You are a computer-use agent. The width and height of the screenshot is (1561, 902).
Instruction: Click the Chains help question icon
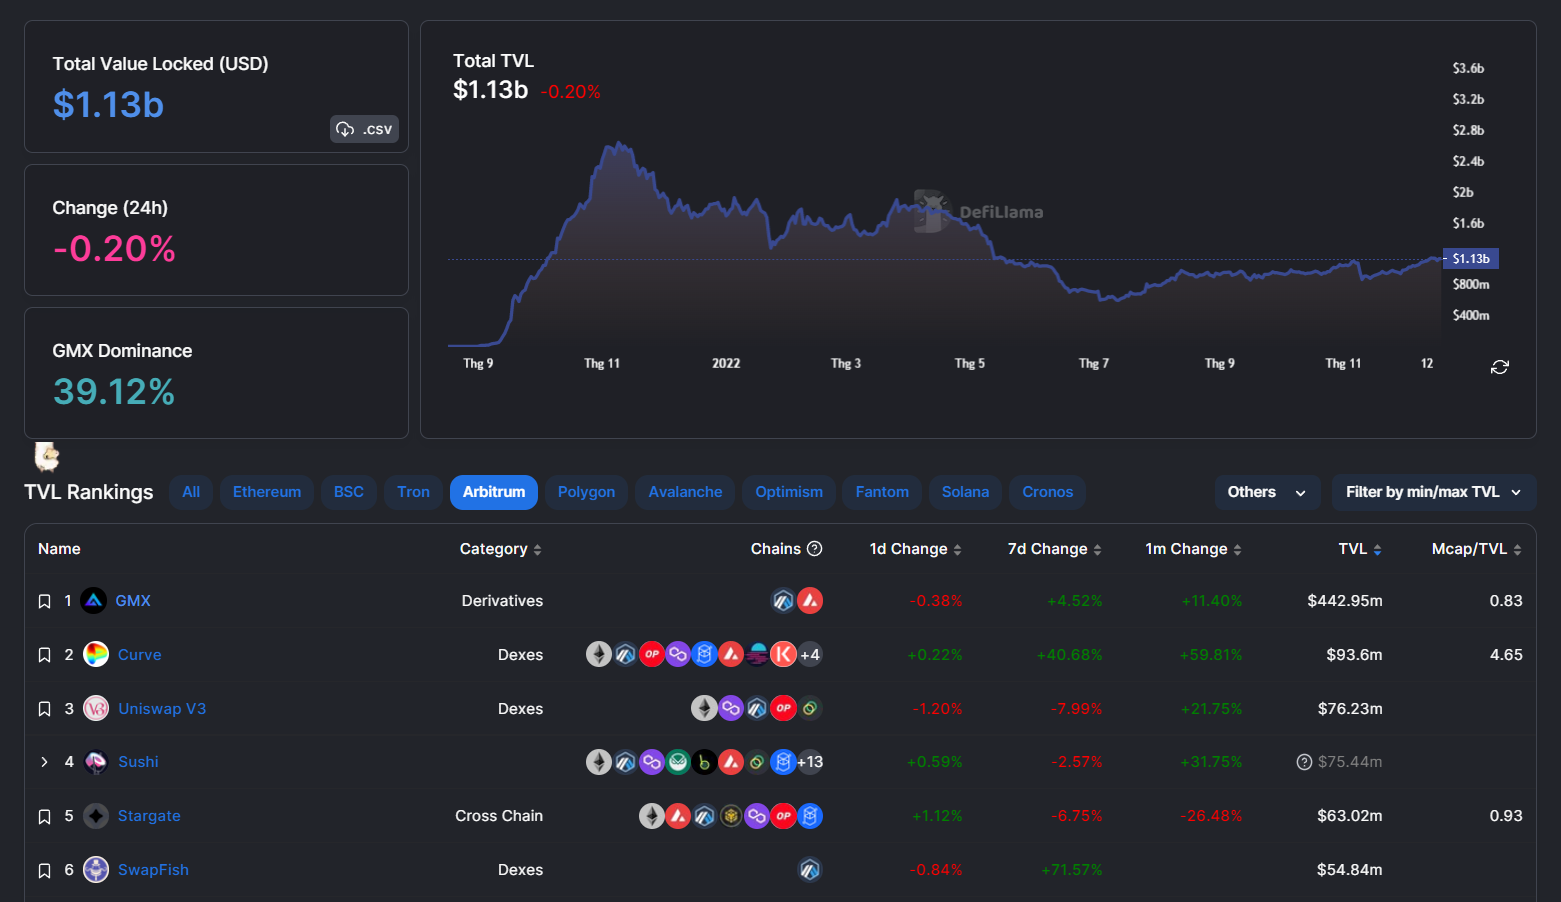(814, 548)
